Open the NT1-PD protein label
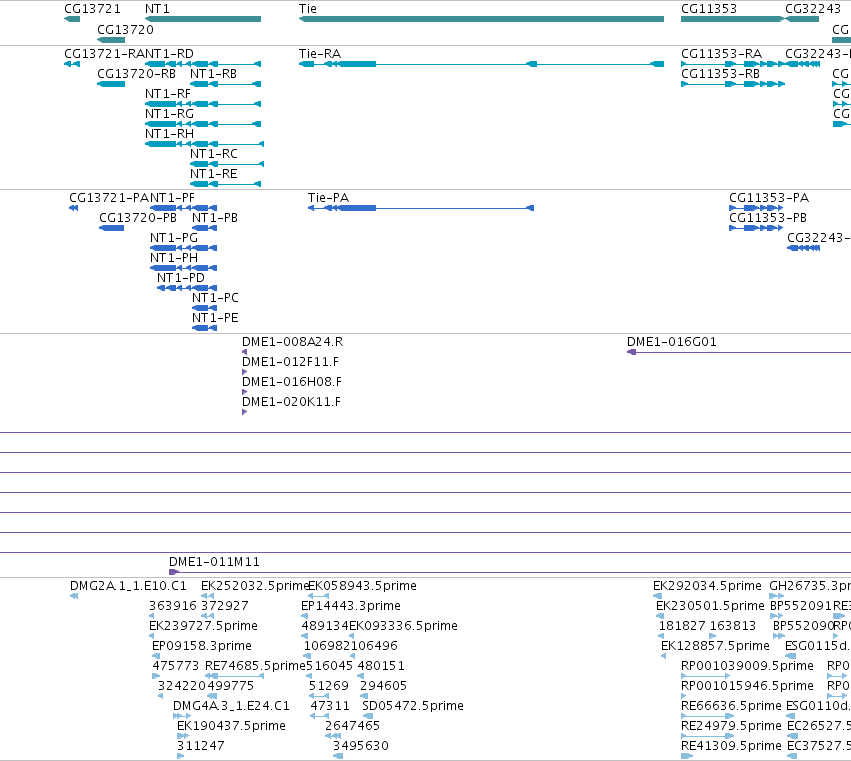 point(181,278)
